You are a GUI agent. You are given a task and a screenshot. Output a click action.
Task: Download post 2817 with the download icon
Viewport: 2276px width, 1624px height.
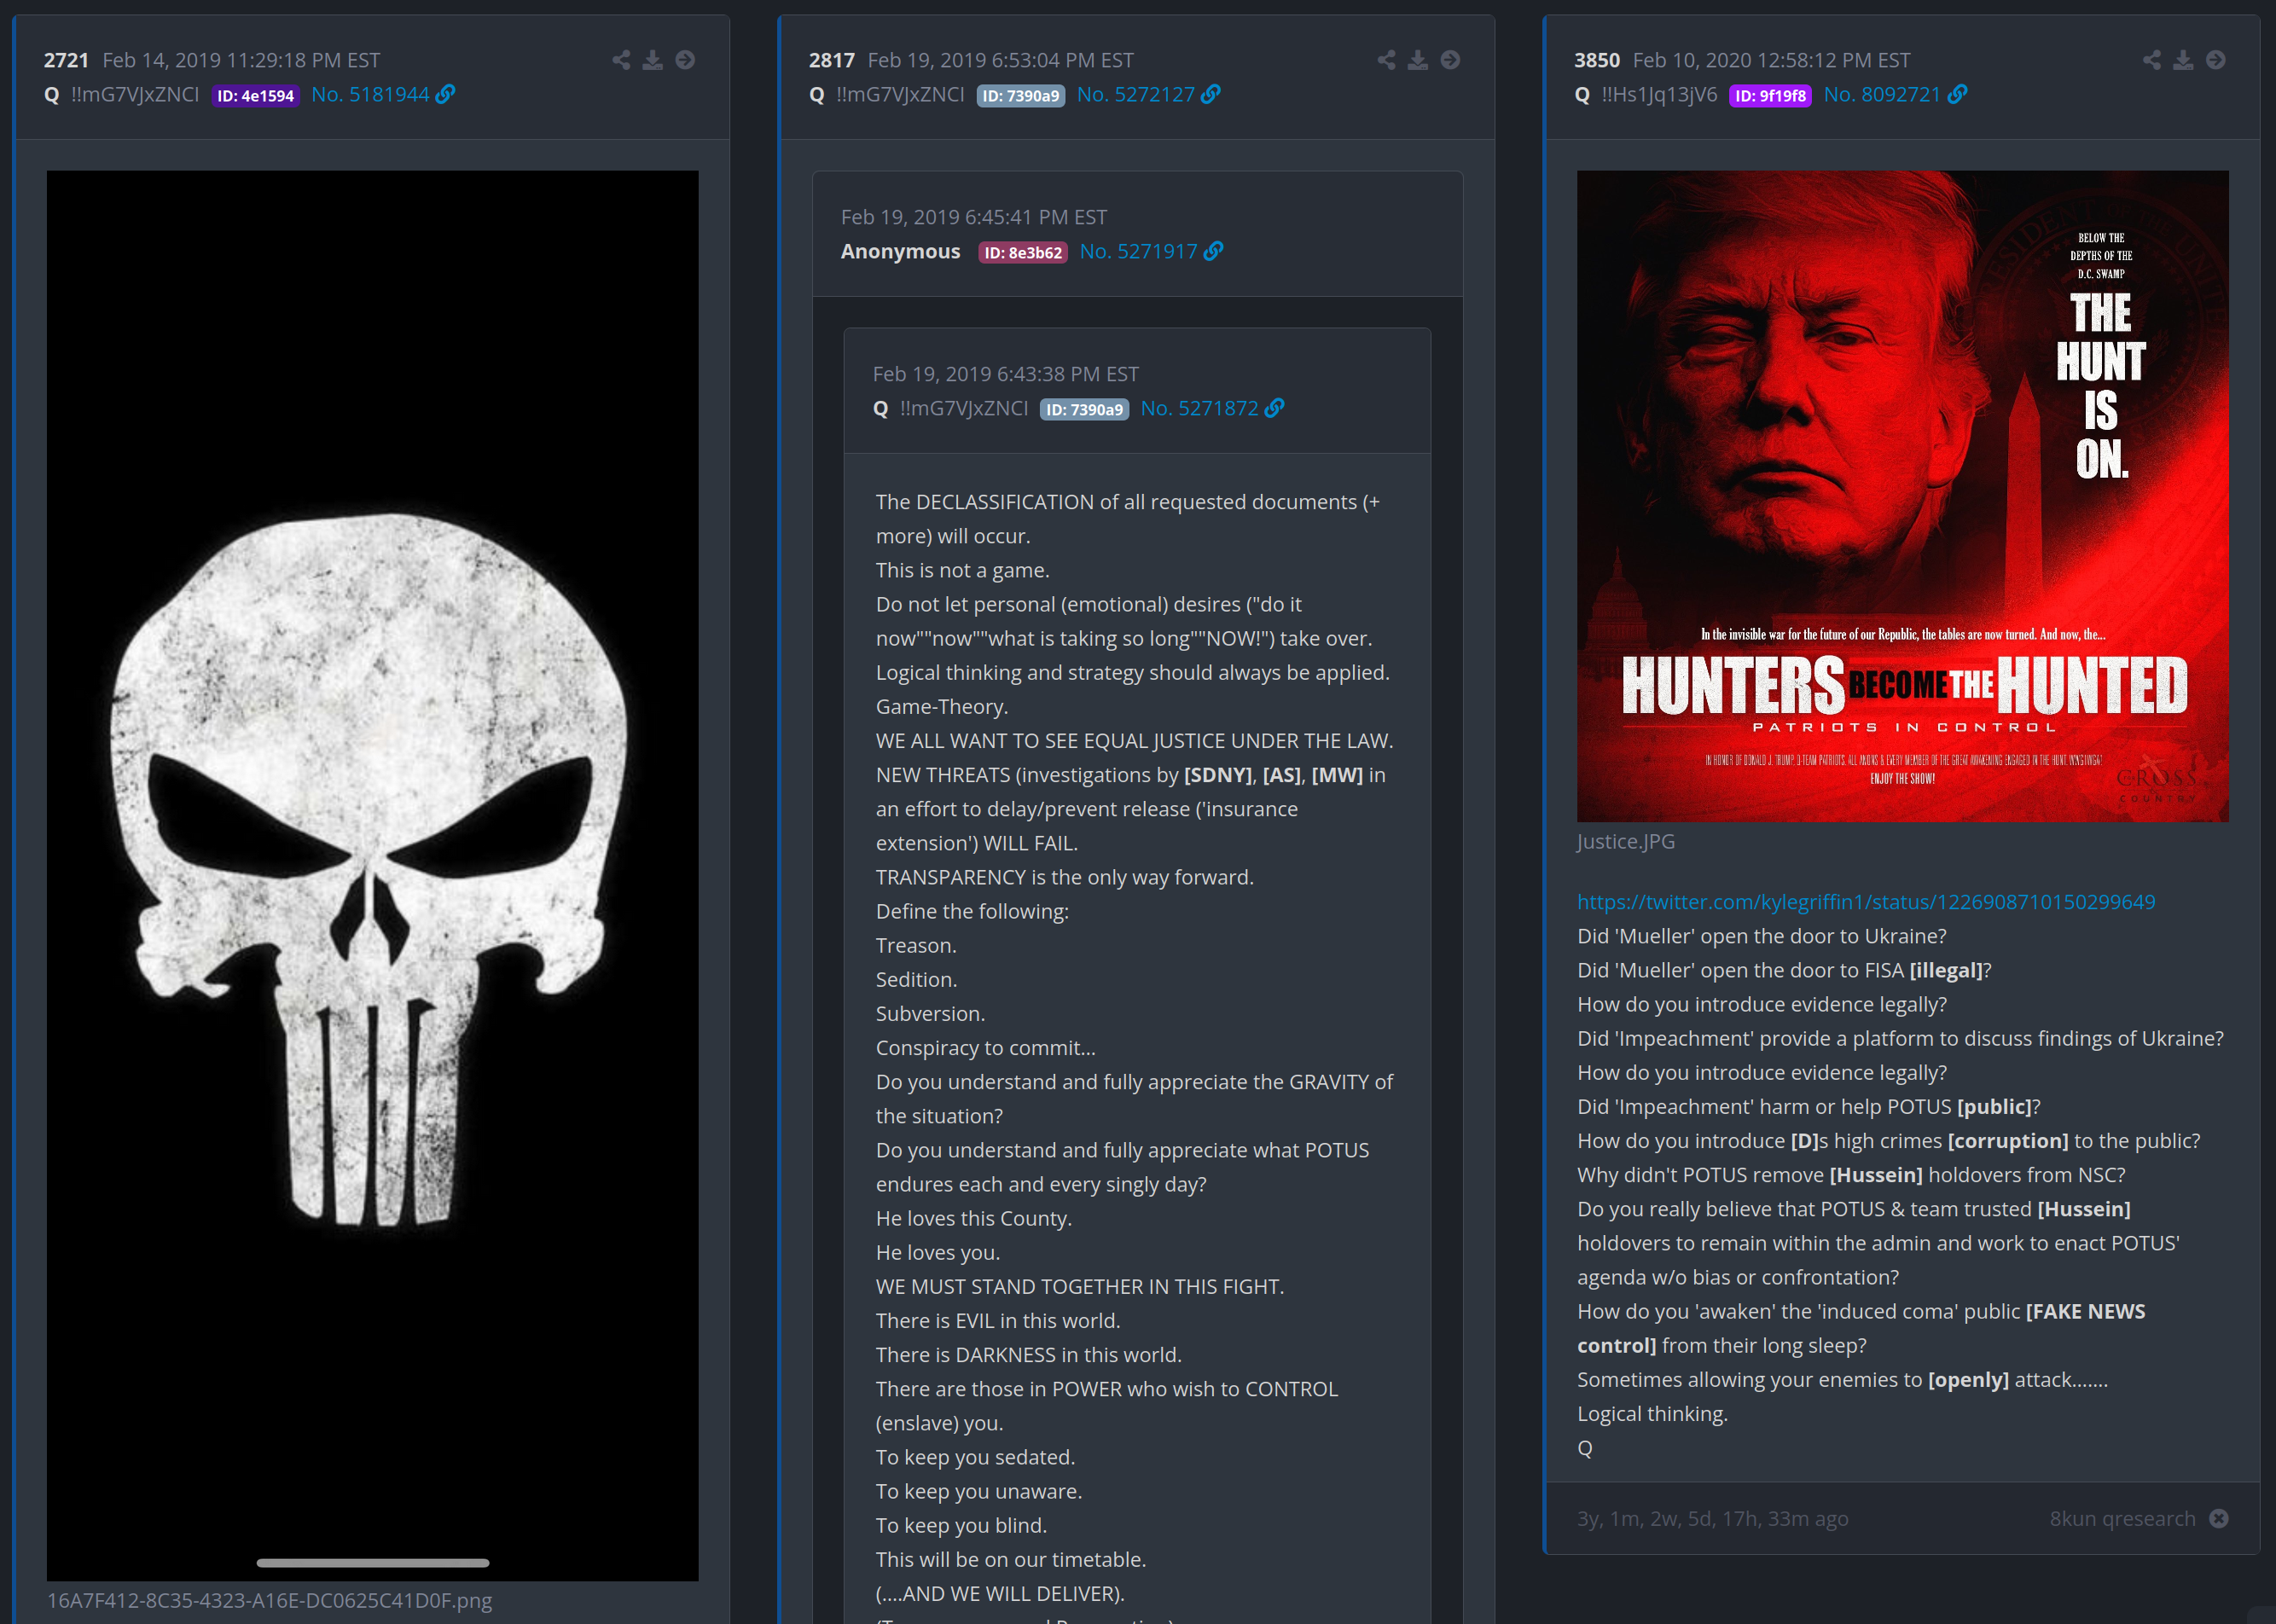pos(1418,60)
